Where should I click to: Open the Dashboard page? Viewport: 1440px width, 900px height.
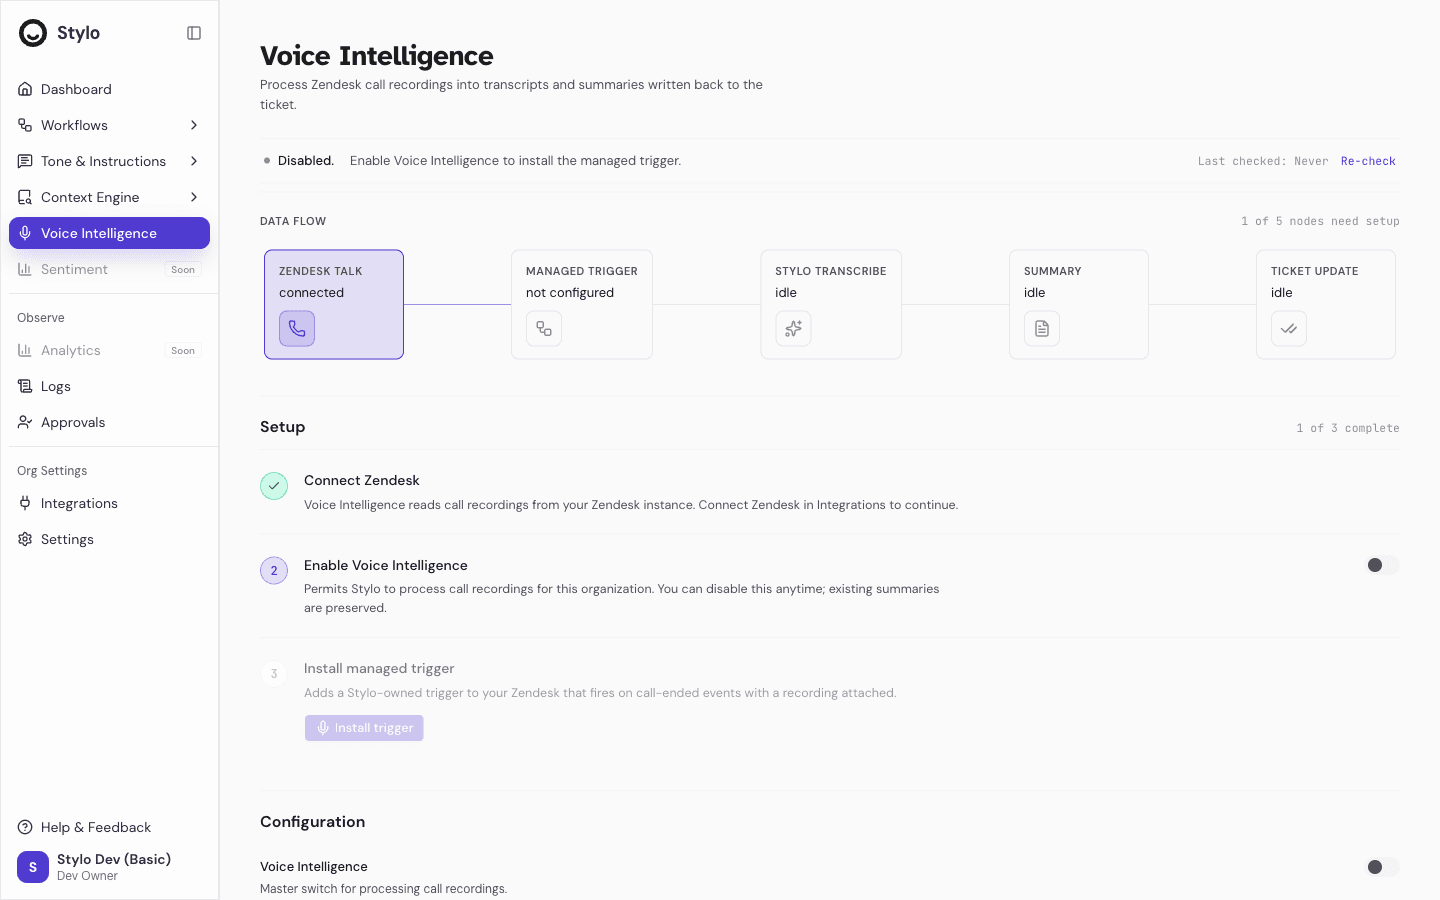(109, 89)
